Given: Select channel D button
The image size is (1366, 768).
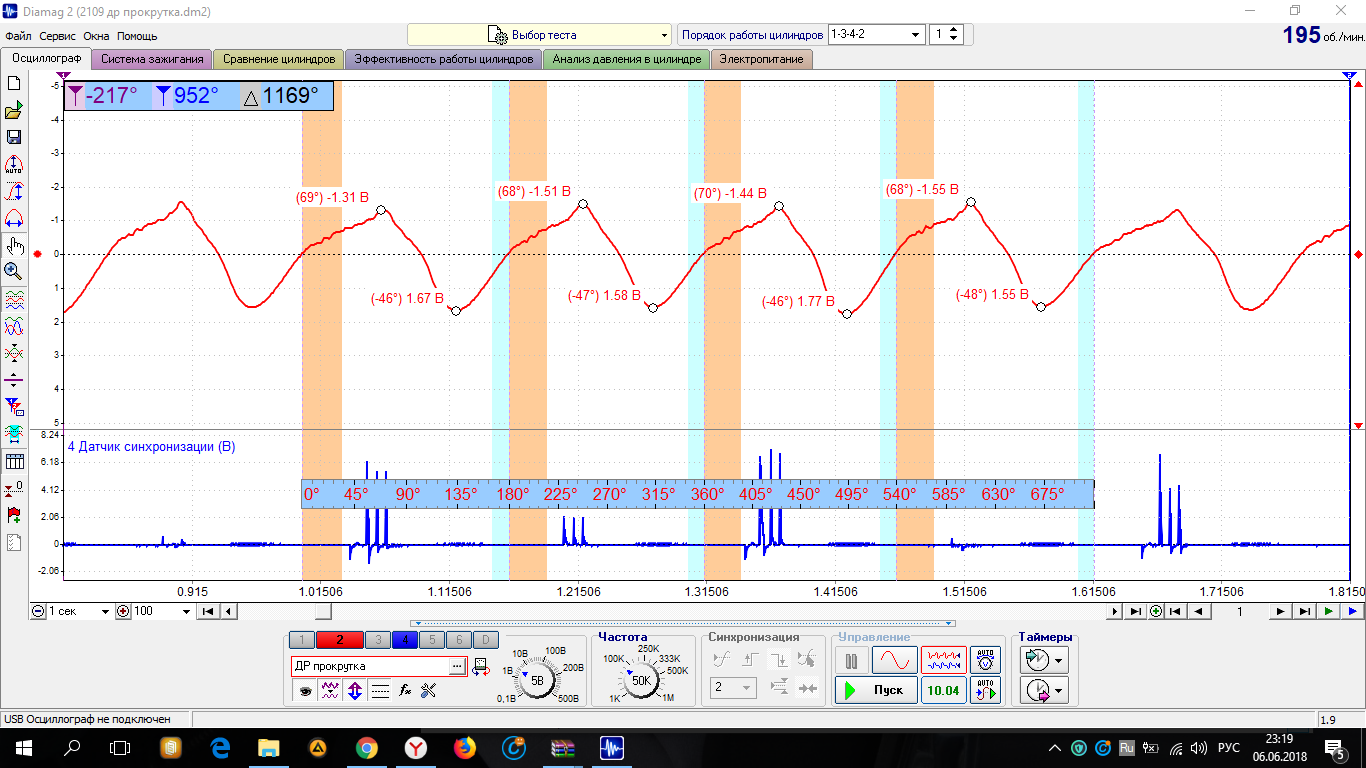Looking at the screenshot, I should (x=484, y=640).
